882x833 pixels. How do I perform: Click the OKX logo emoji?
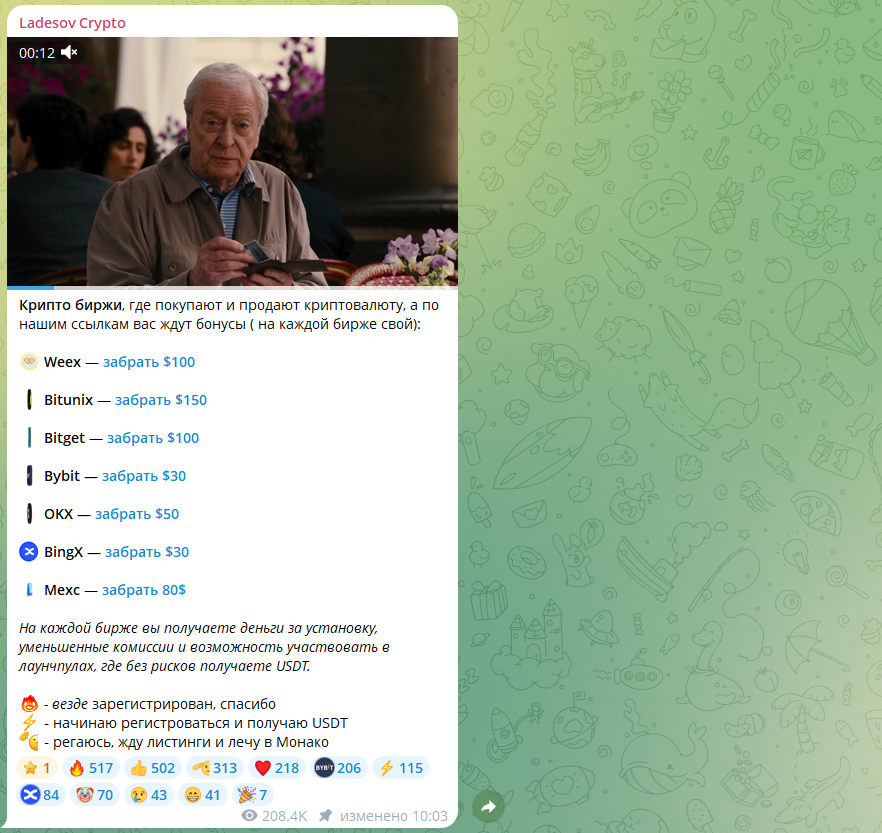pyautogui.click(x=29, y=514)
